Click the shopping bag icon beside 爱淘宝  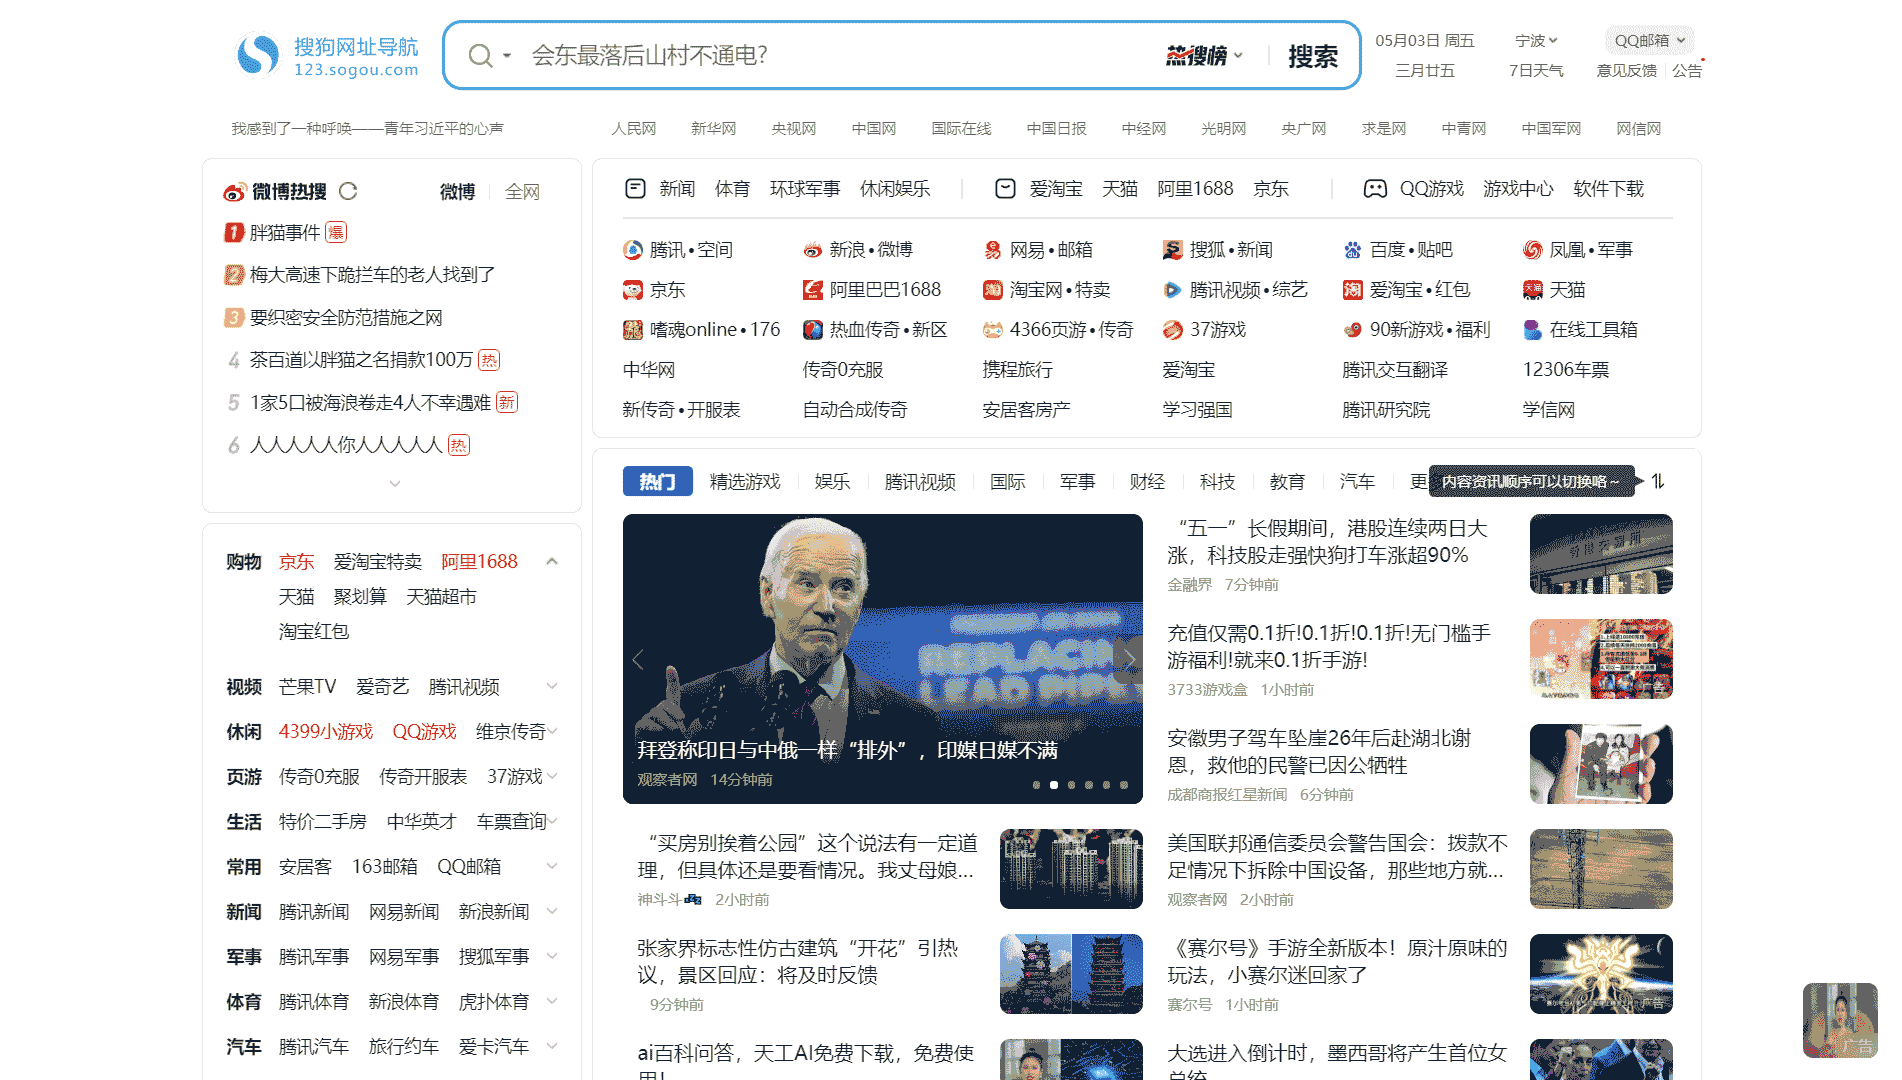pos(1006,188)
